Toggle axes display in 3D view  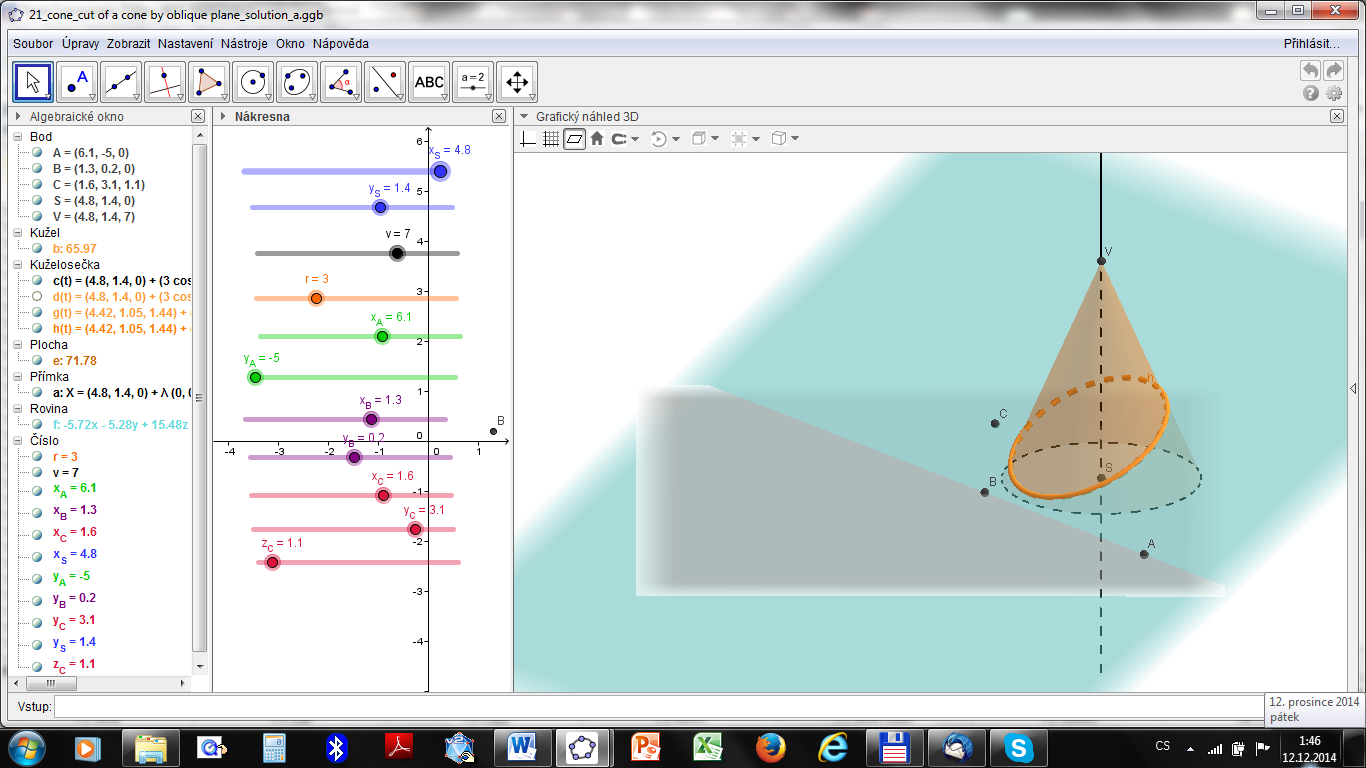530,139
